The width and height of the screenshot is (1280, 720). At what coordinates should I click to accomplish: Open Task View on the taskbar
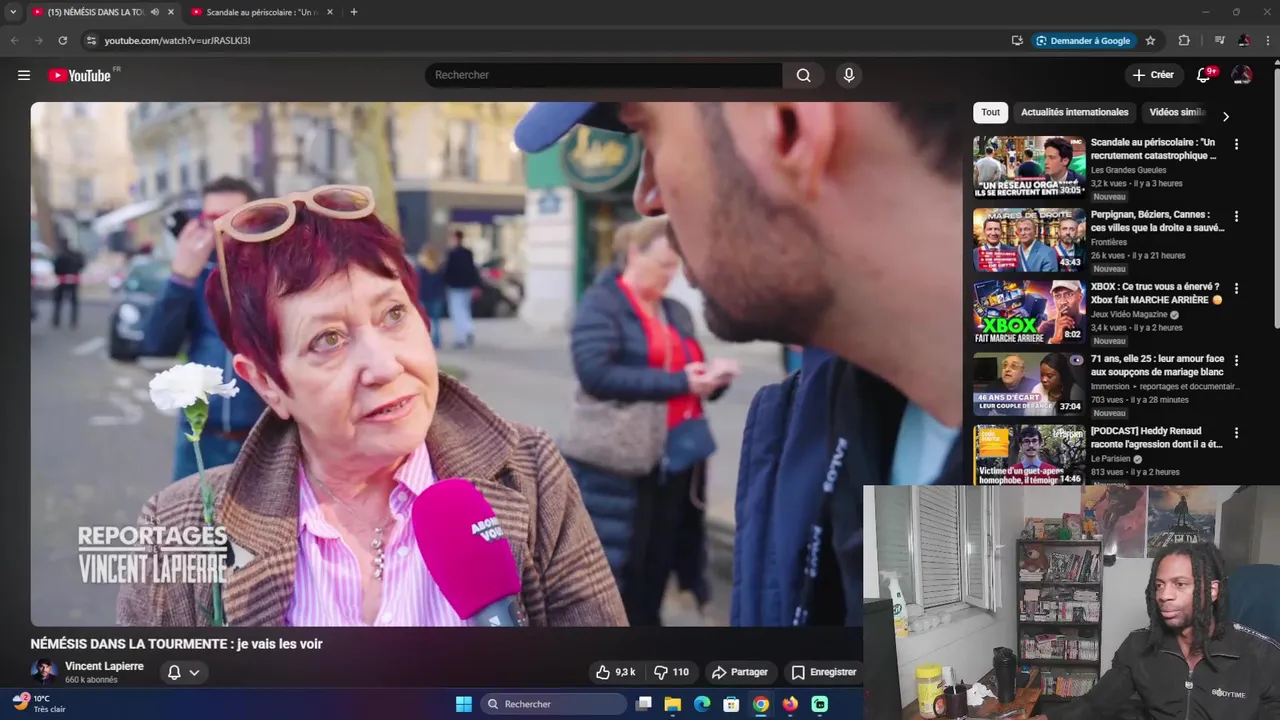pos(644,704)
